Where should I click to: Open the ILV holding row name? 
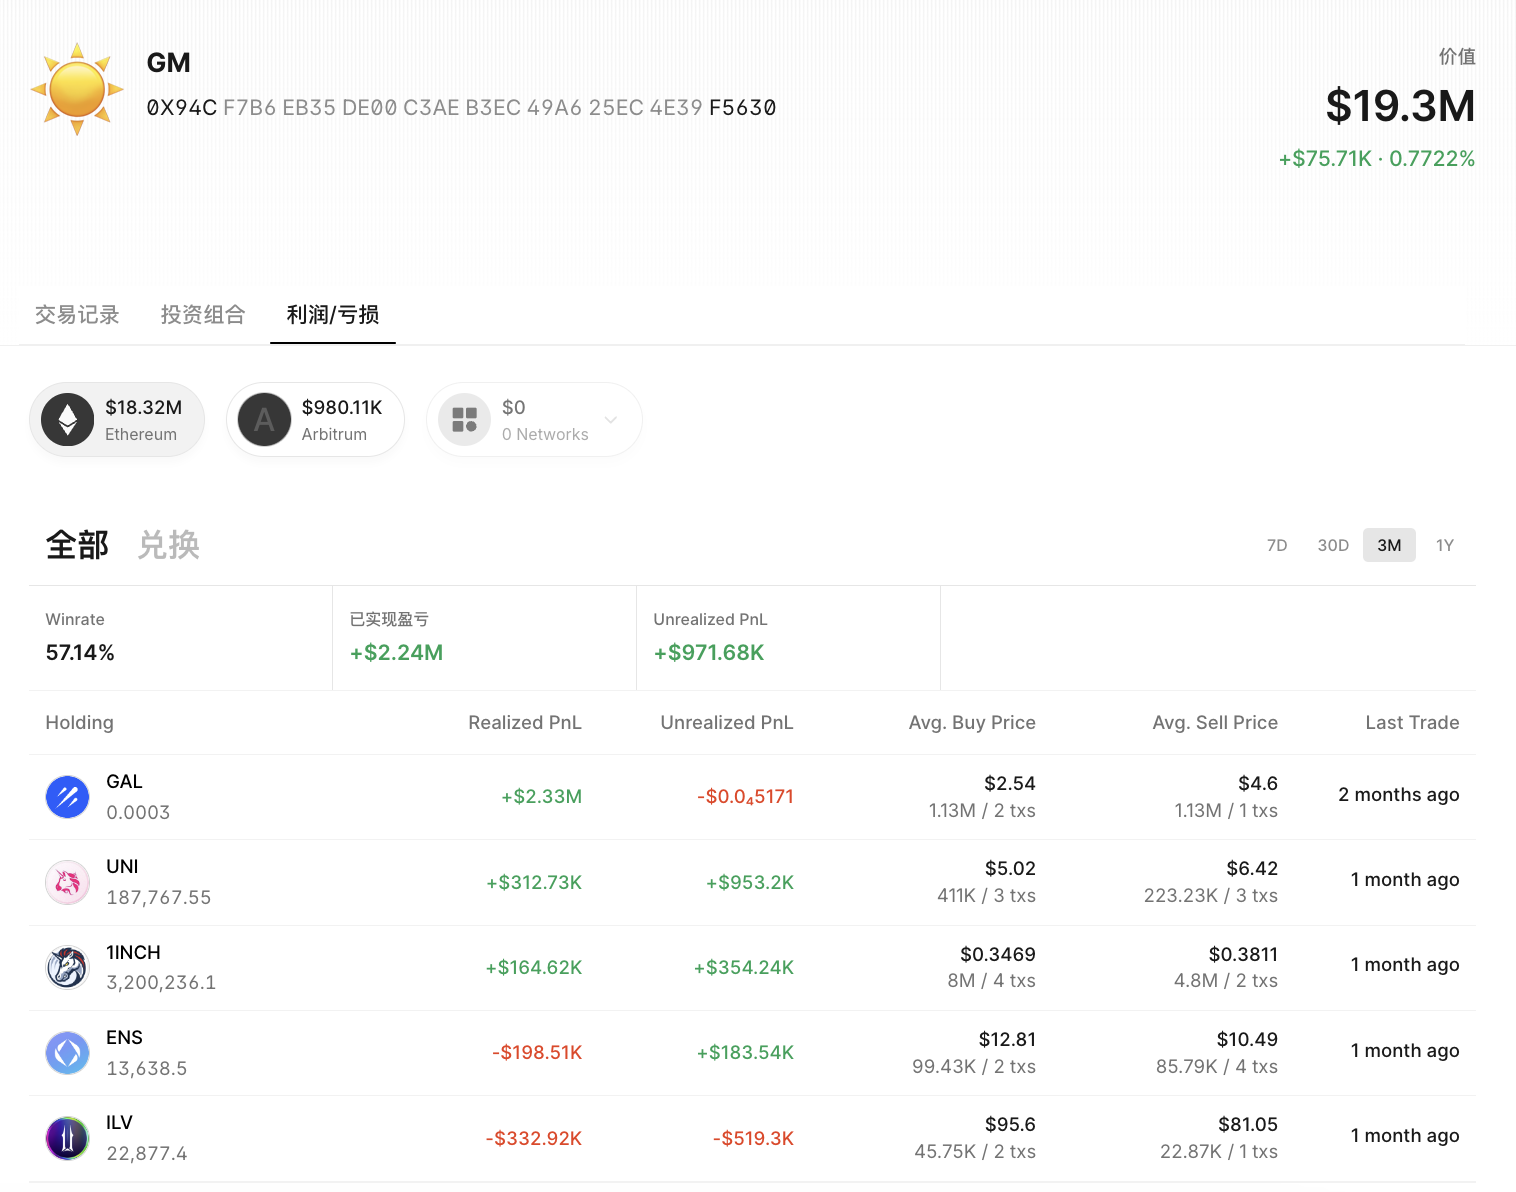[120, 1122]
